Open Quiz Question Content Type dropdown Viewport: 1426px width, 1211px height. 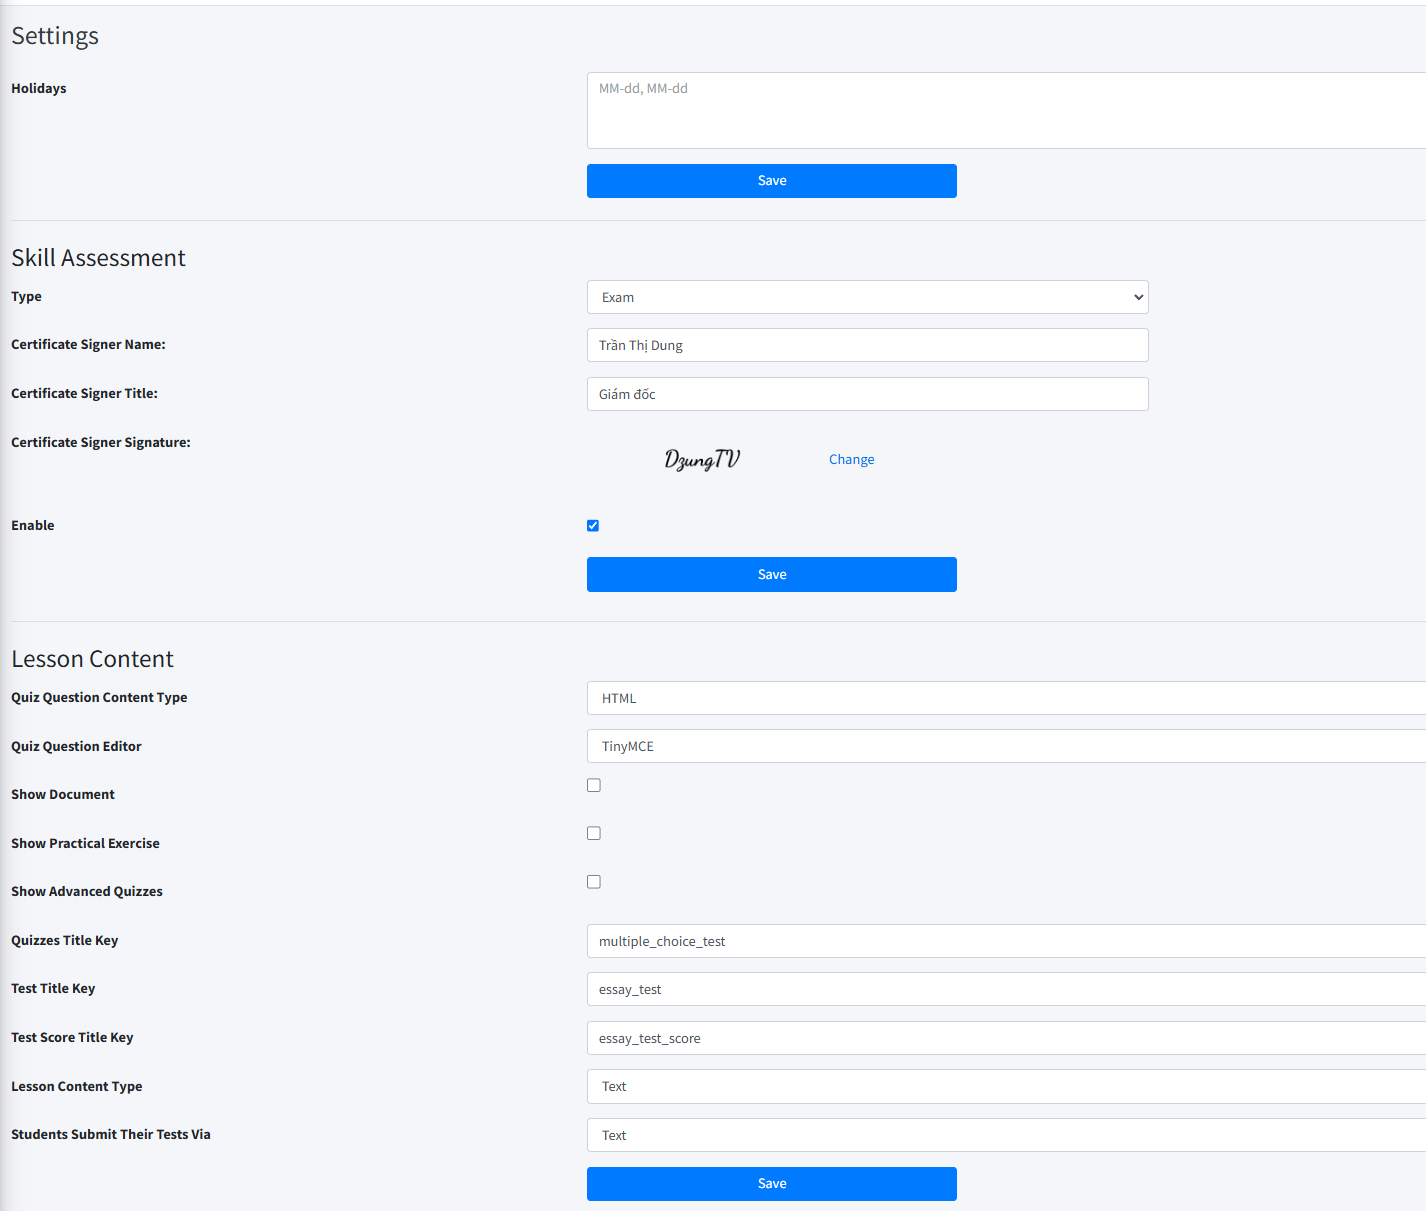pyautogui.click(x=1006, y=698)
